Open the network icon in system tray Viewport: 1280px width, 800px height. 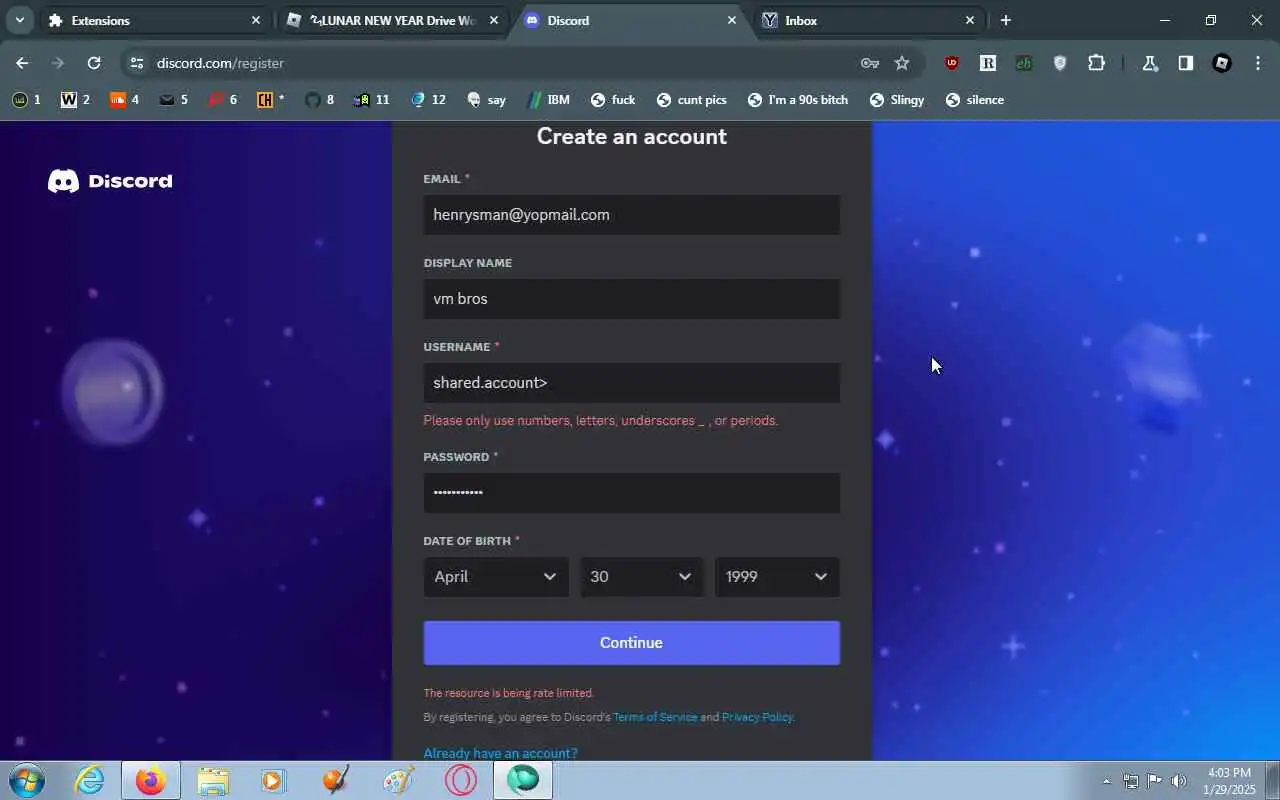(x=1131, y=781)
